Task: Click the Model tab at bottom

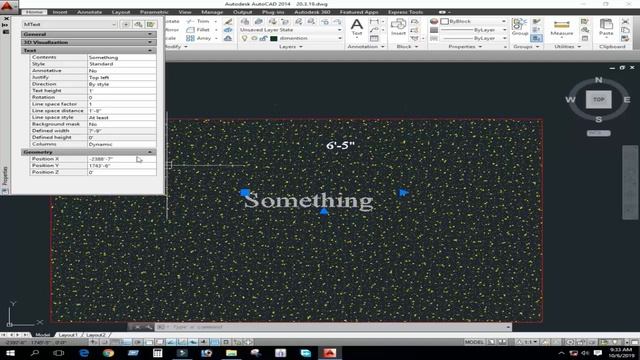Action: click(x=42, y=335)
